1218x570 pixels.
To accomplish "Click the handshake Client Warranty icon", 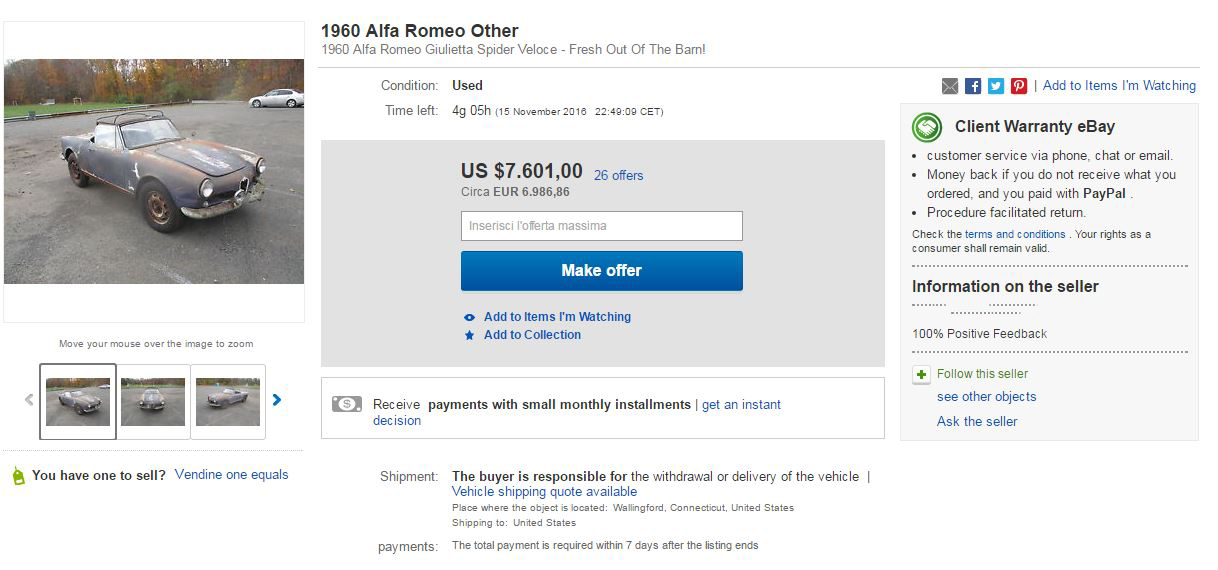I will pyautogui.click(x=927, y=127).
